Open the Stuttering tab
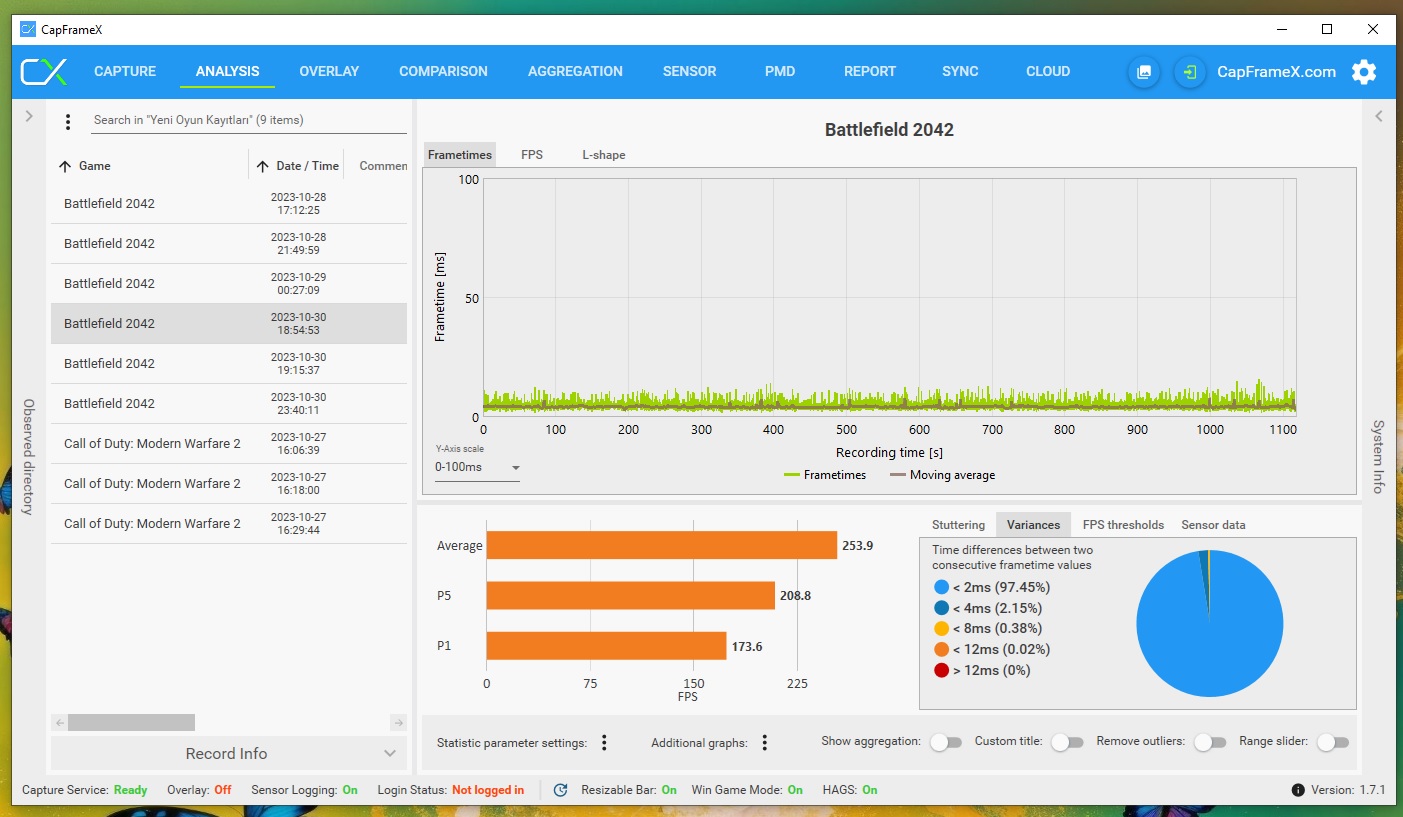This screenshot has height=817, width=1403. point(958,525)
